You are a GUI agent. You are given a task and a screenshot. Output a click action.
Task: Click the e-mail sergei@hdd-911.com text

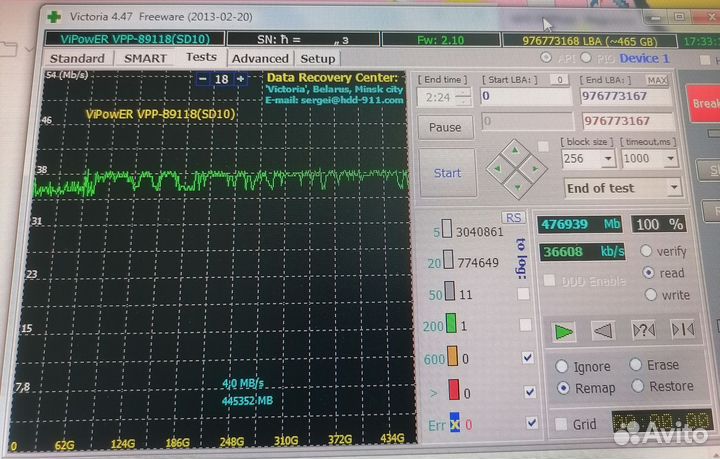coord(334,100)
